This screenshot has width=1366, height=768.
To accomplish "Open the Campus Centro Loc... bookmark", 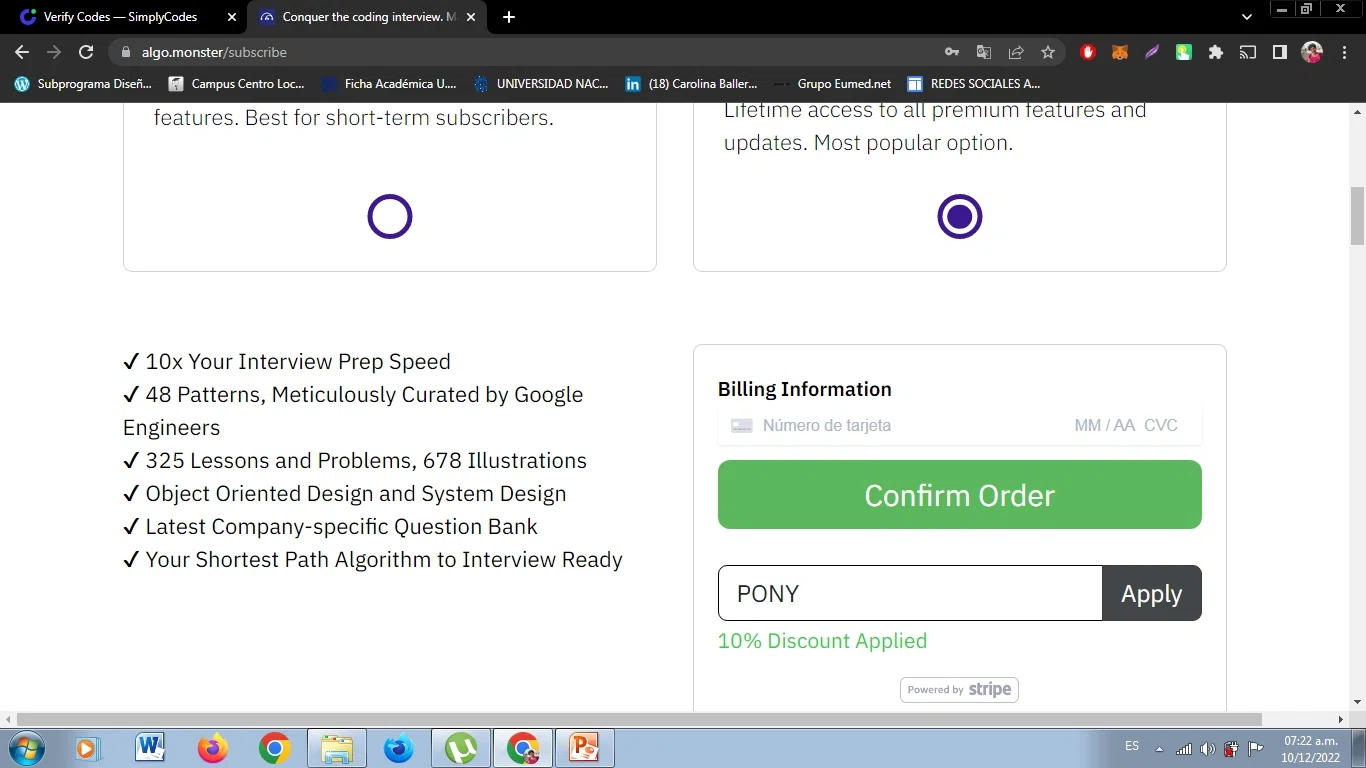I will (x=237, y=84).
